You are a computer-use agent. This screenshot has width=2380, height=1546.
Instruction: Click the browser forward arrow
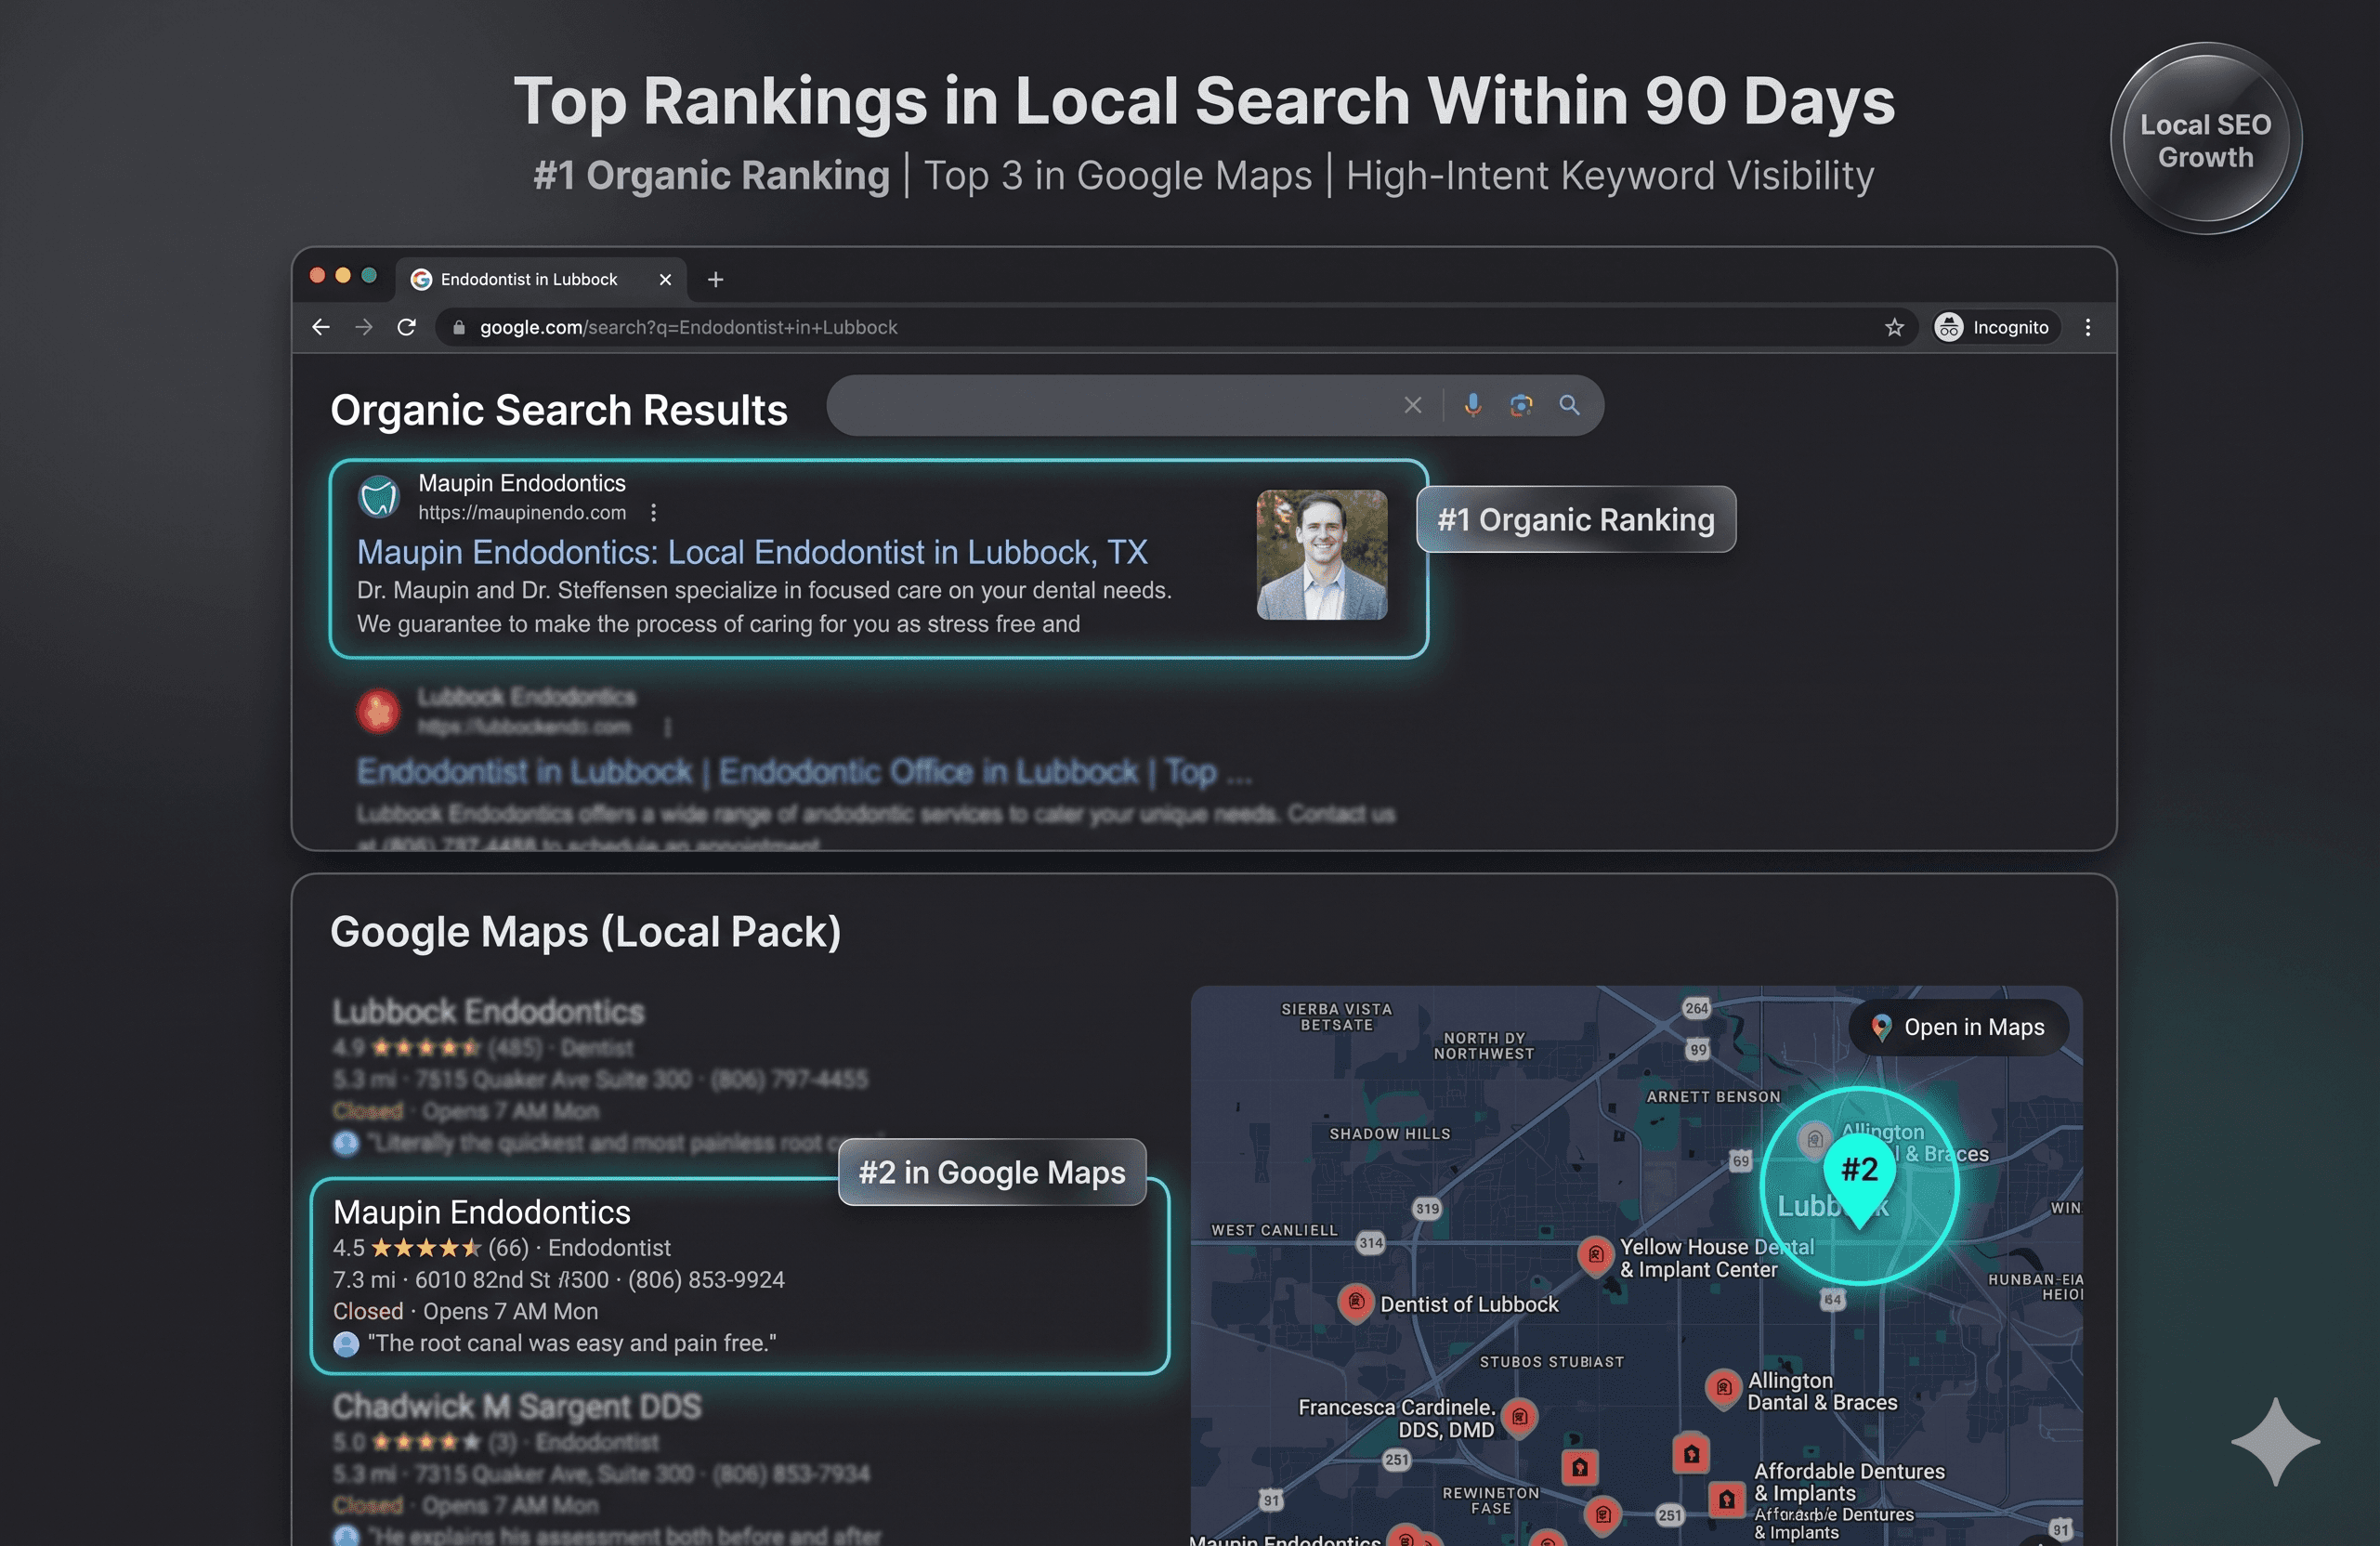(x=363, y=327)
